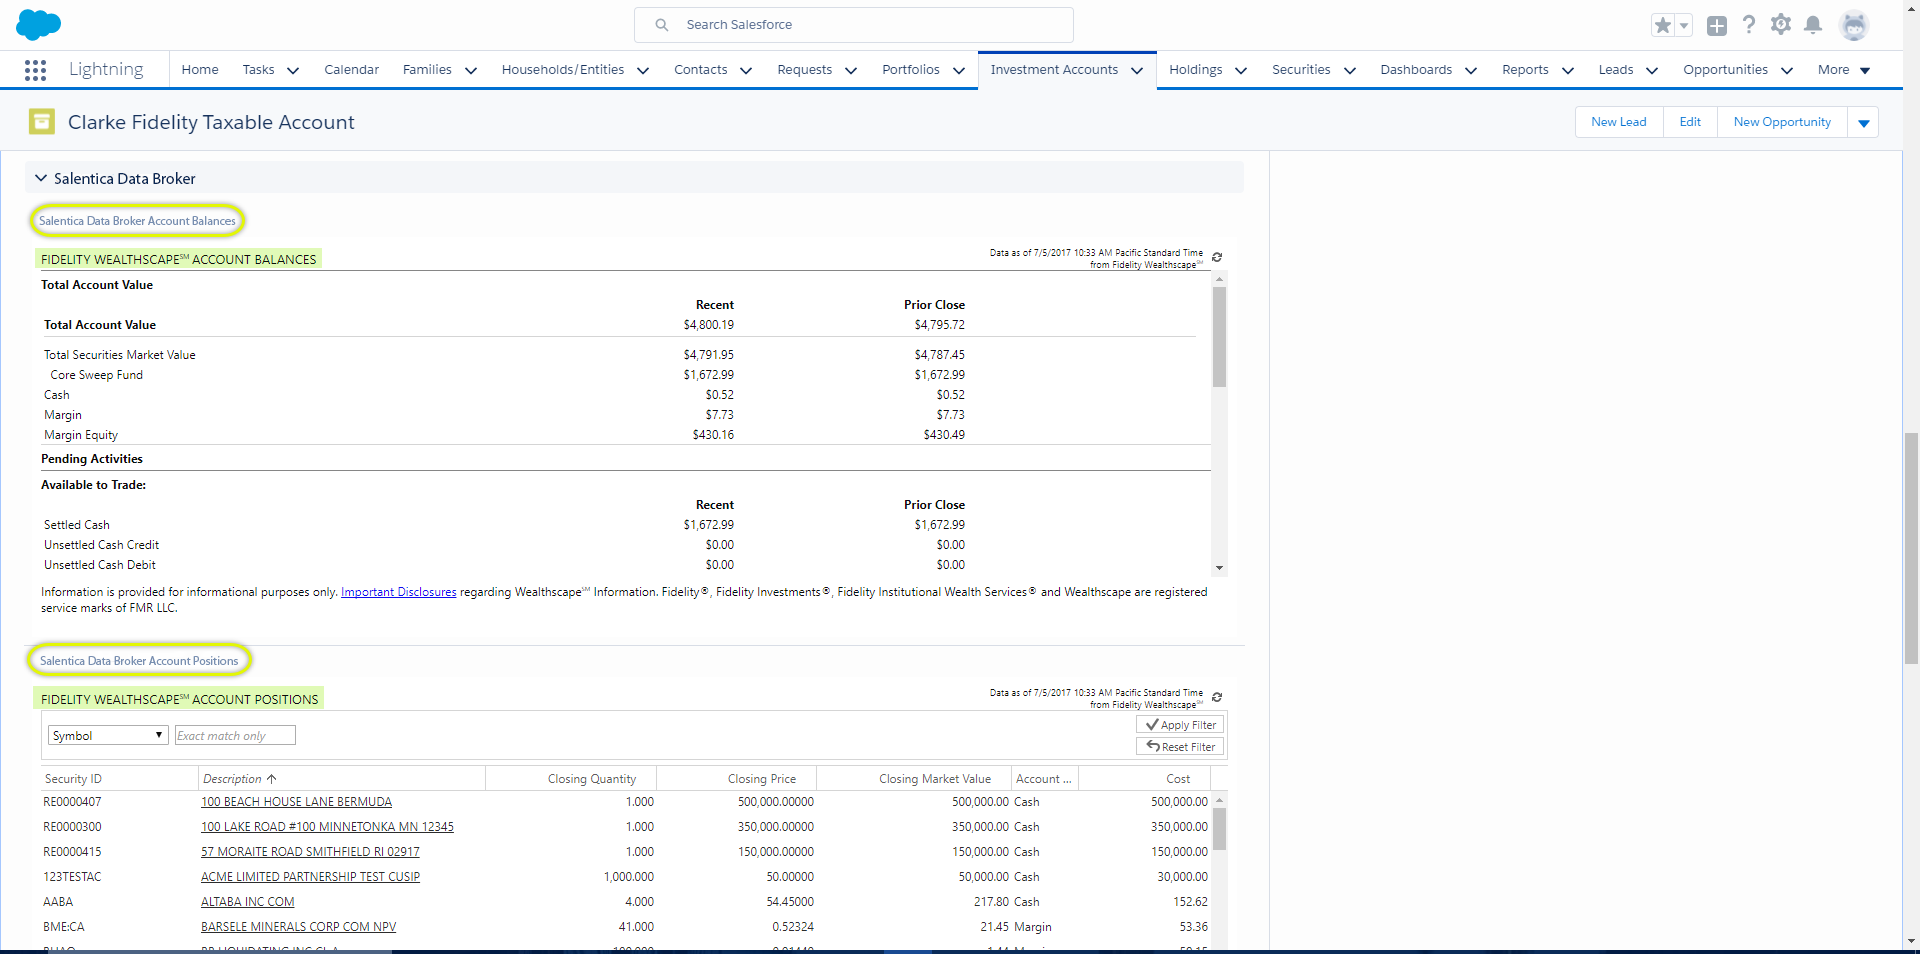Open the user profile avatar

[1854, 25]
